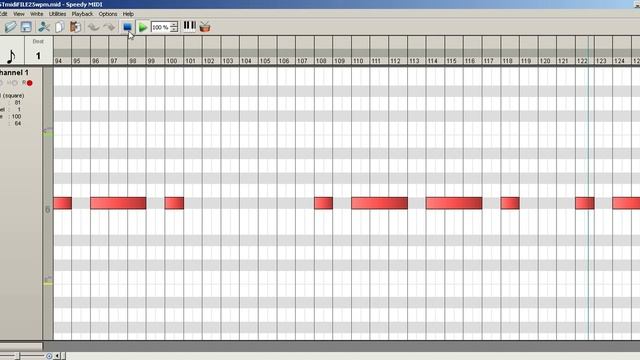The width and height of the screenshot is (640, 360).
Task: Click the channel value 64
Action: tap(18, 123)
